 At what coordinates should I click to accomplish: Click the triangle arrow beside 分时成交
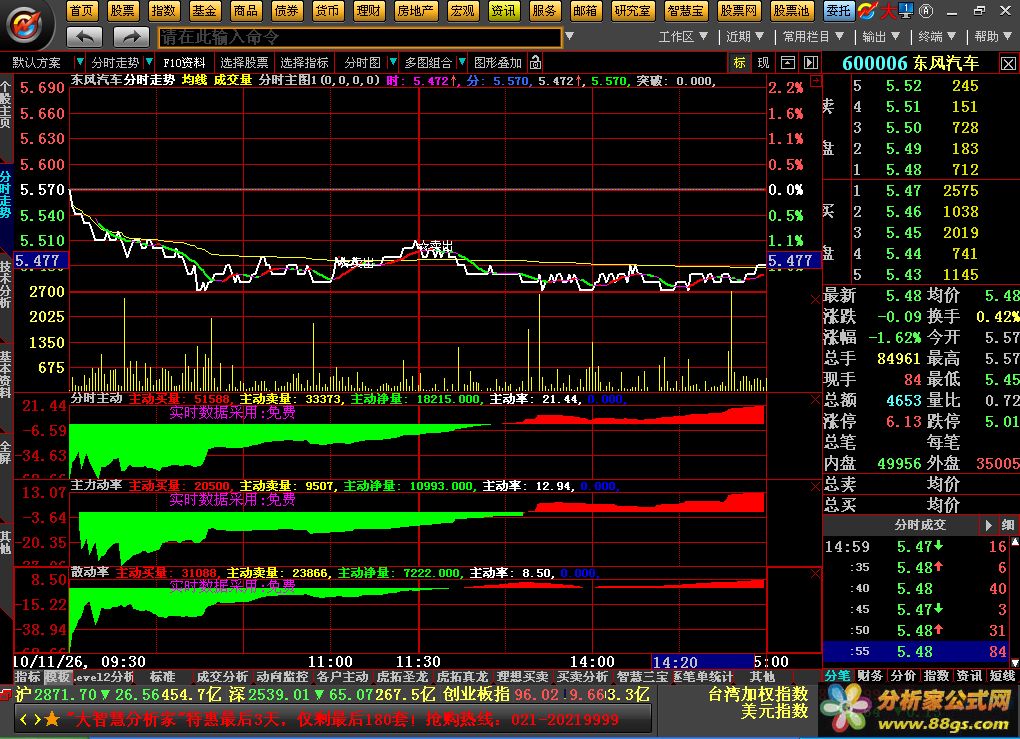(x=988, y=525)
